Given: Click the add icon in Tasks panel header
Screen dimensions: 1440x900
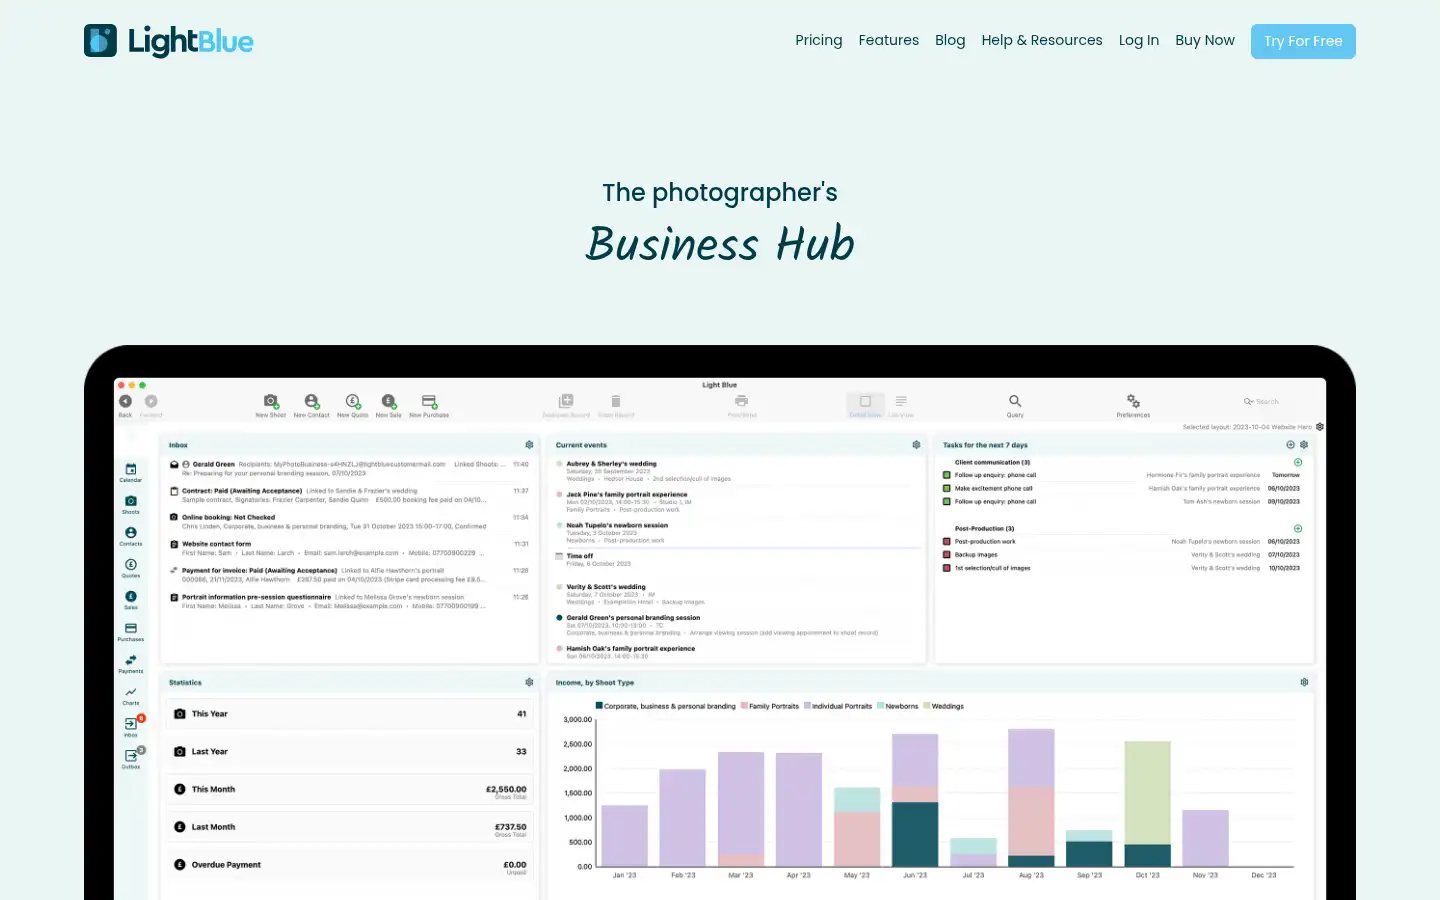Looking at the screenshot, I should tap(1290, 445).
